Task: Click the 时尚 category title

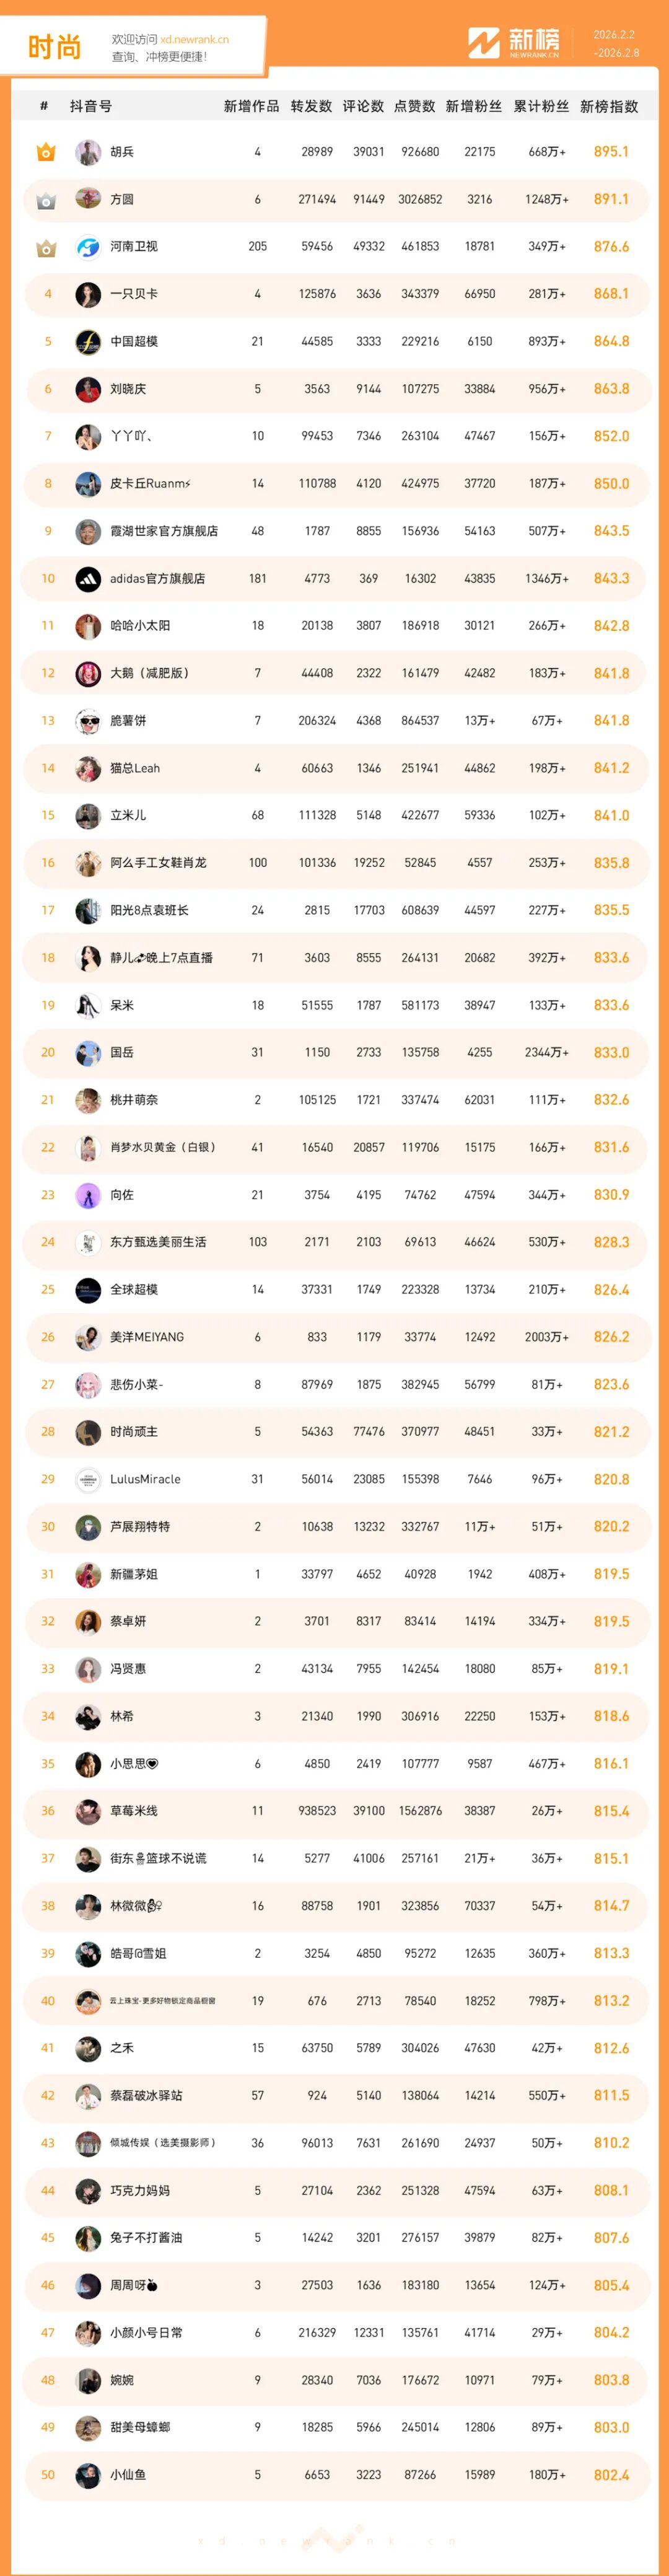Action: point(54,47)
